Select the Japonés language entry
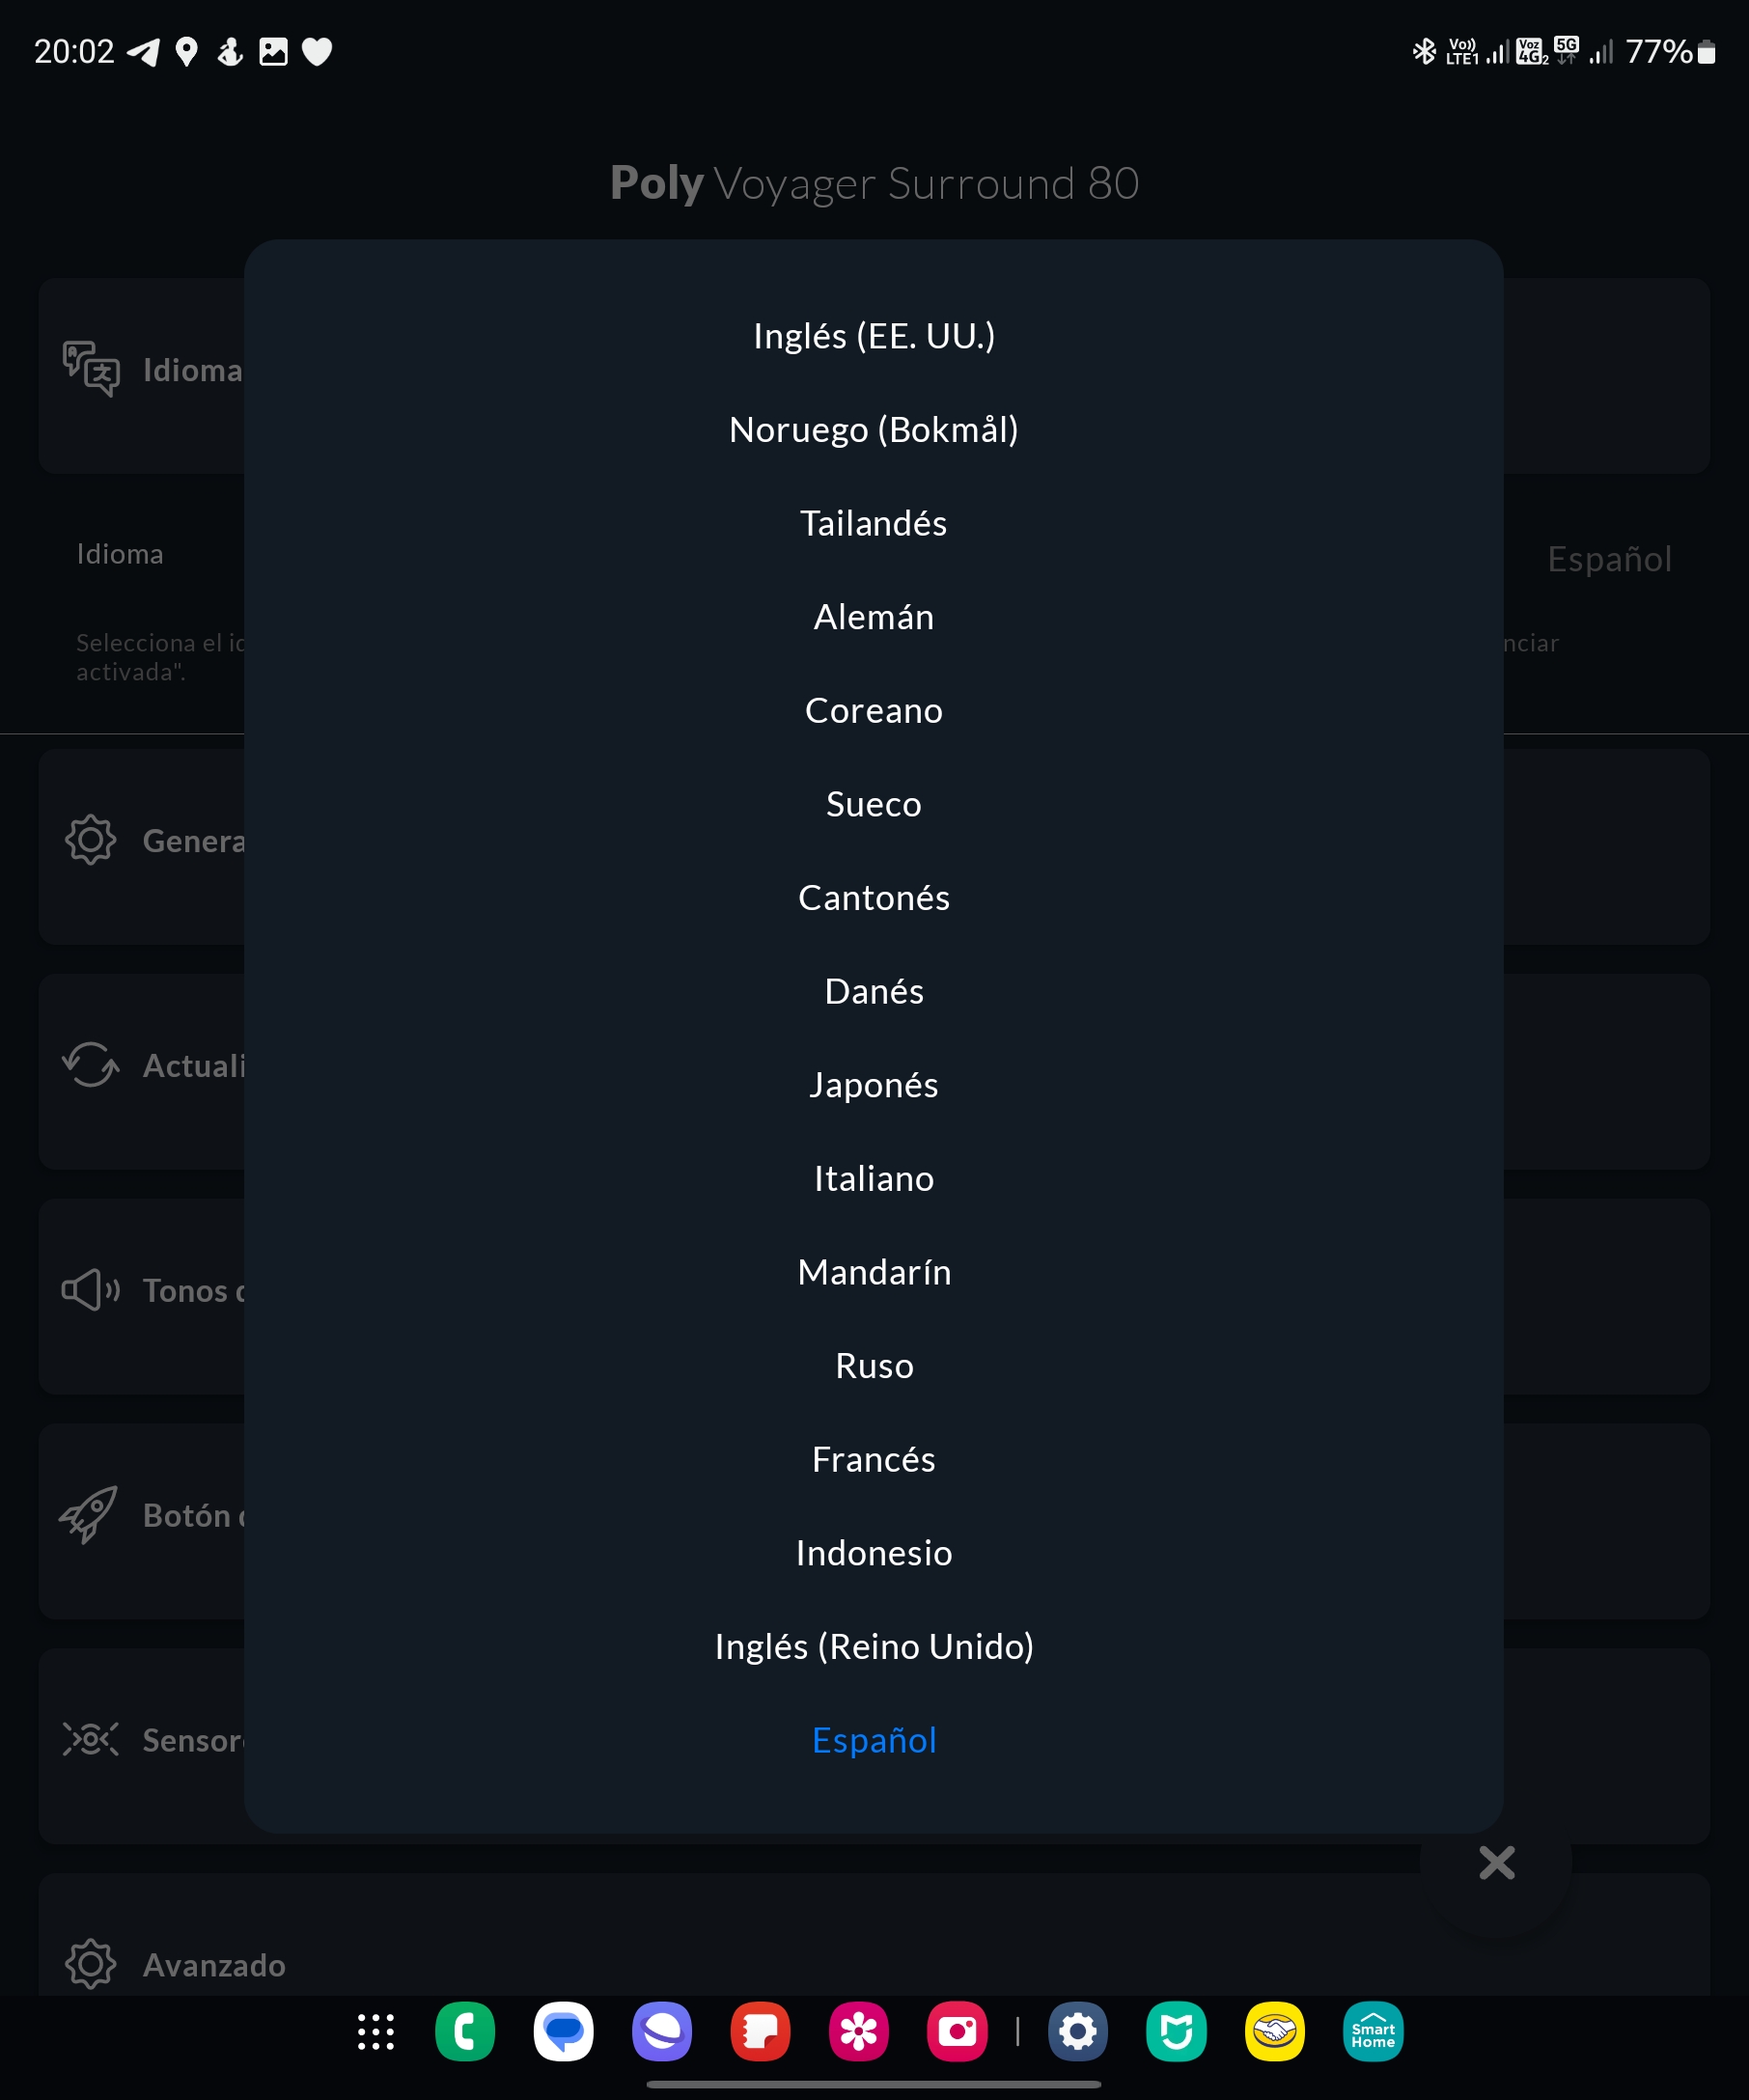This screenshot has height=2100, width=1749. click(x=874, y=1085)
